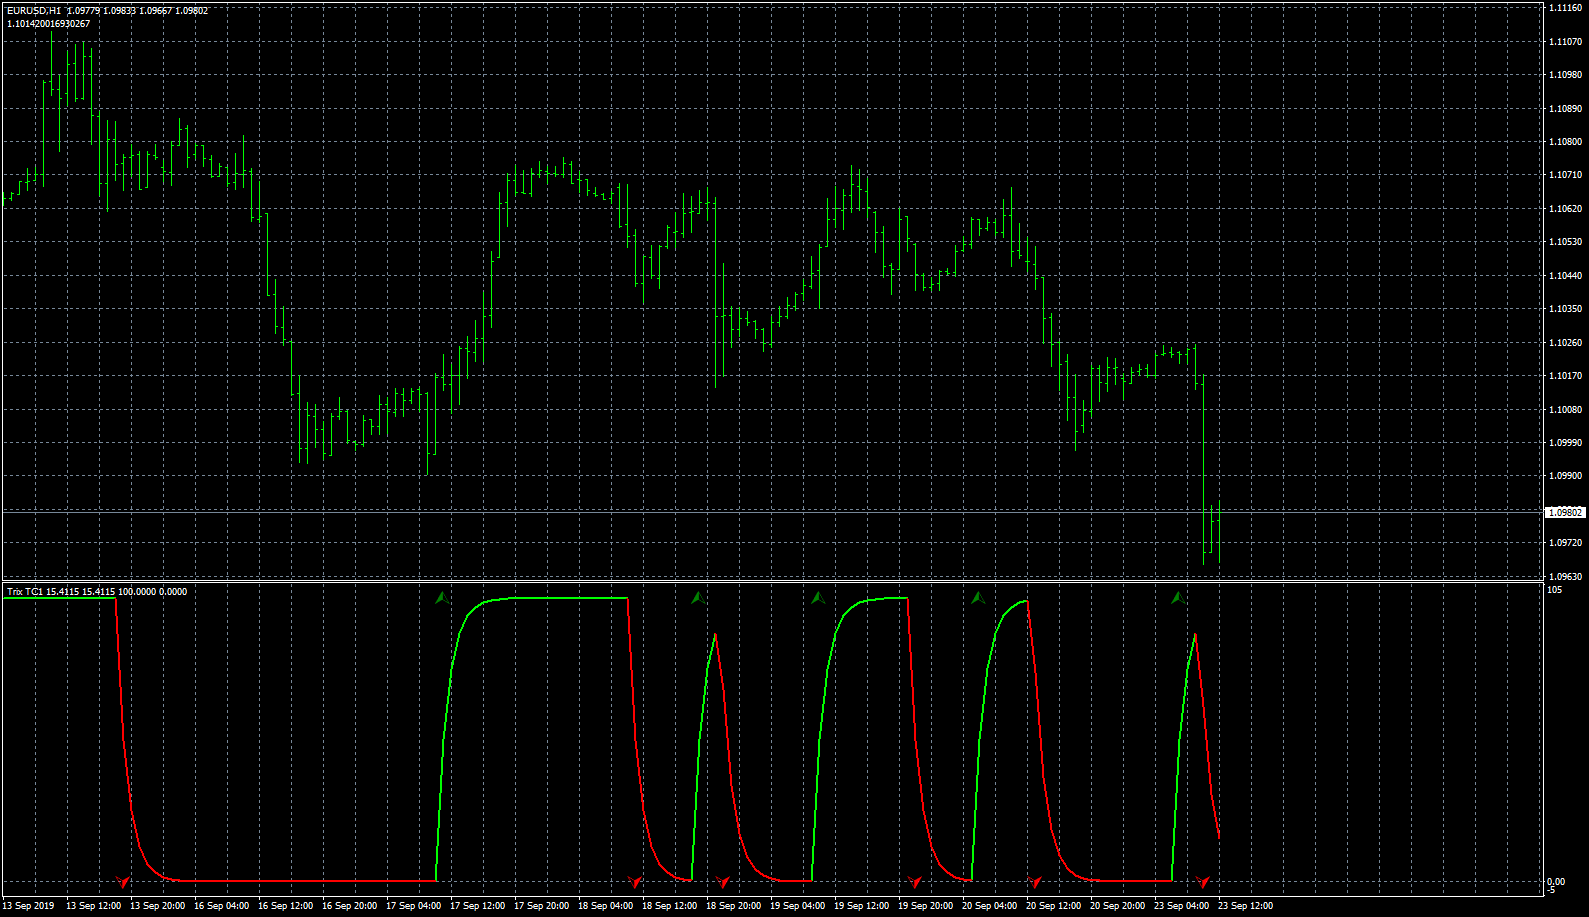
Task: Click the red down arrow near 13 Sep 12:00
Action: 123,882
